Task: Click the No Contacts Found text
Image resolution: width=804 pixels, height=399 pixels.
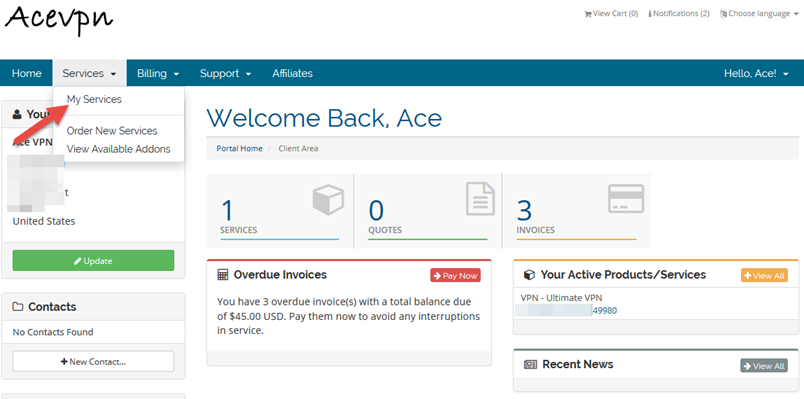Action: tap(53, 332)
